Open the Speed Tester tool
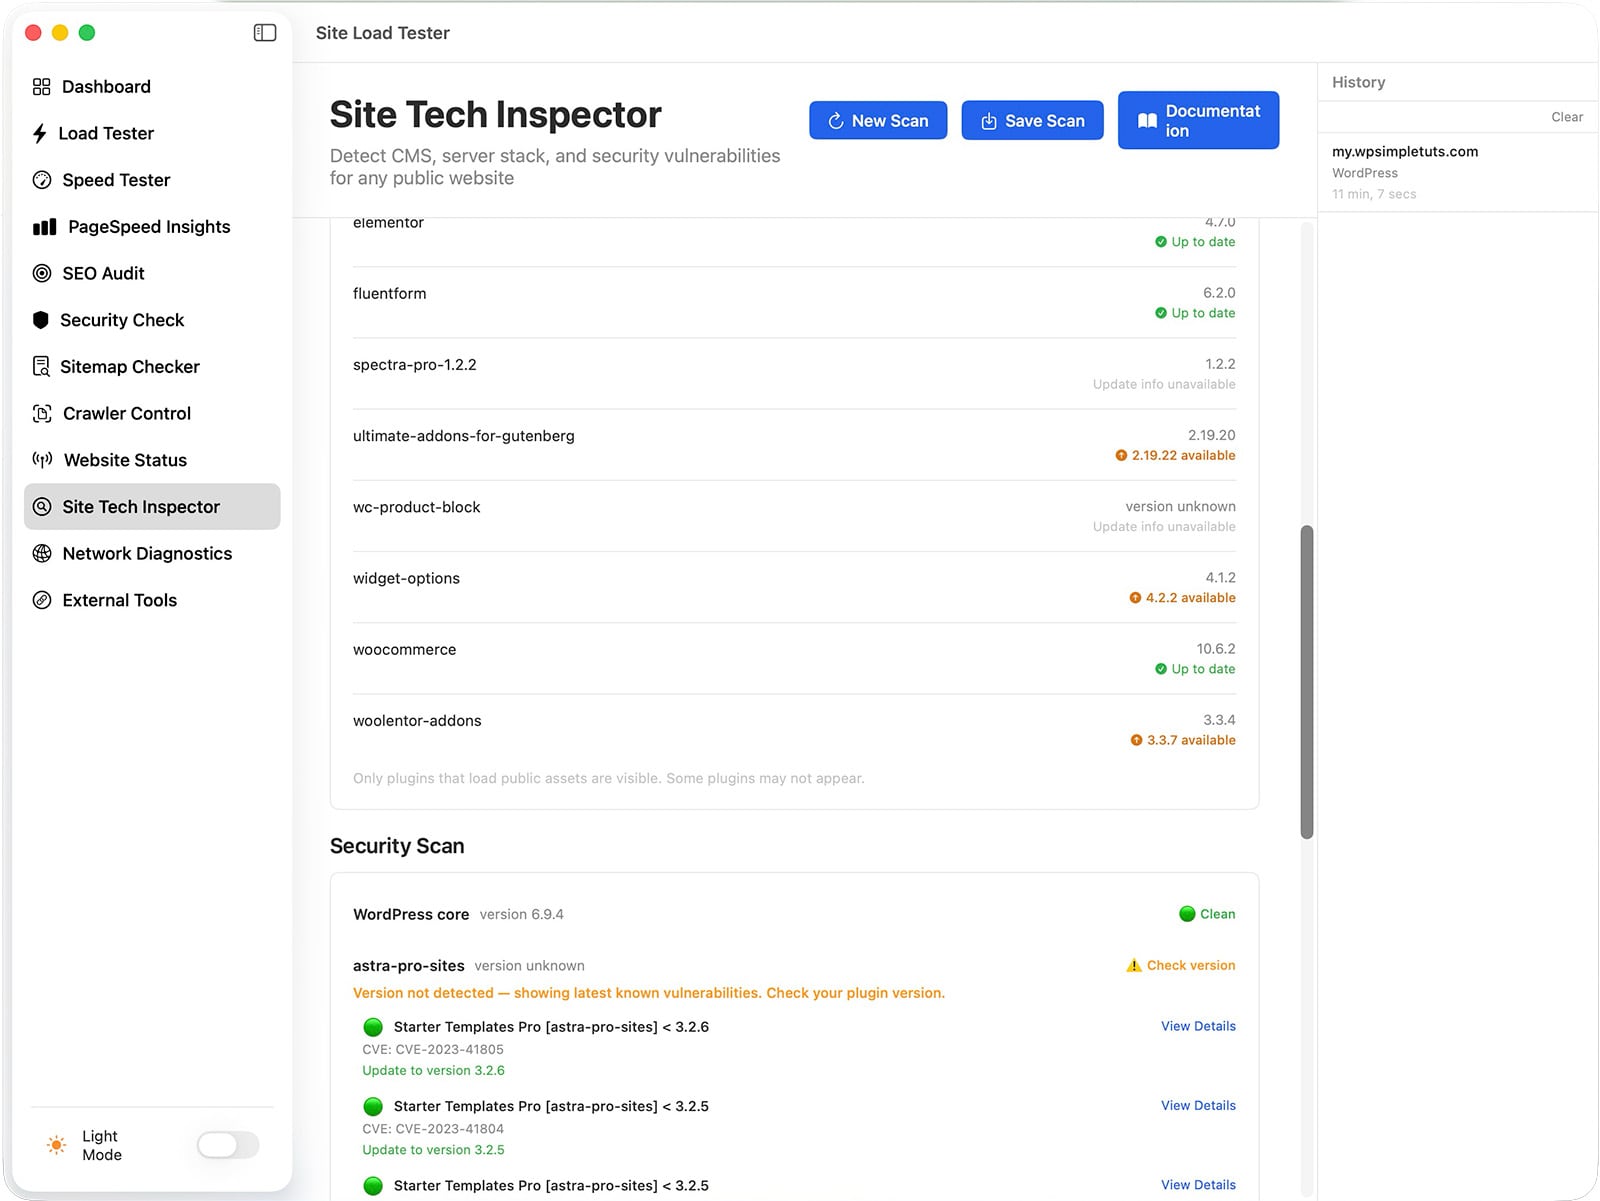The height and width of the screenshot is (1201, 1600). [x=115, y=180]
